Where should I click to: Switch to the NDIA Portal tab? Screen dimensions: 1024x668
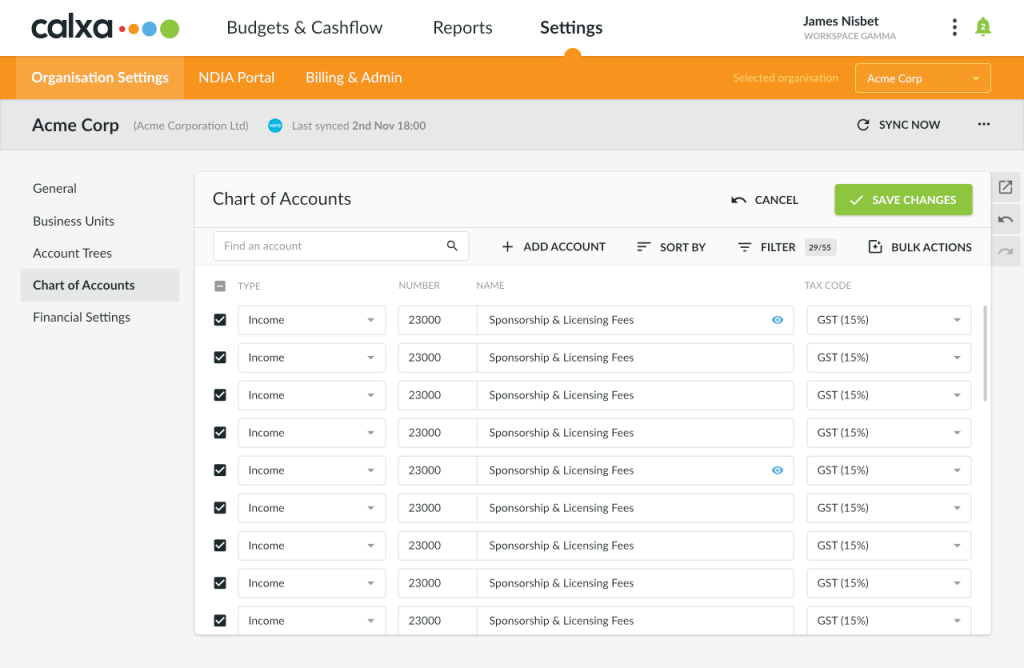[x=236, y=77]
